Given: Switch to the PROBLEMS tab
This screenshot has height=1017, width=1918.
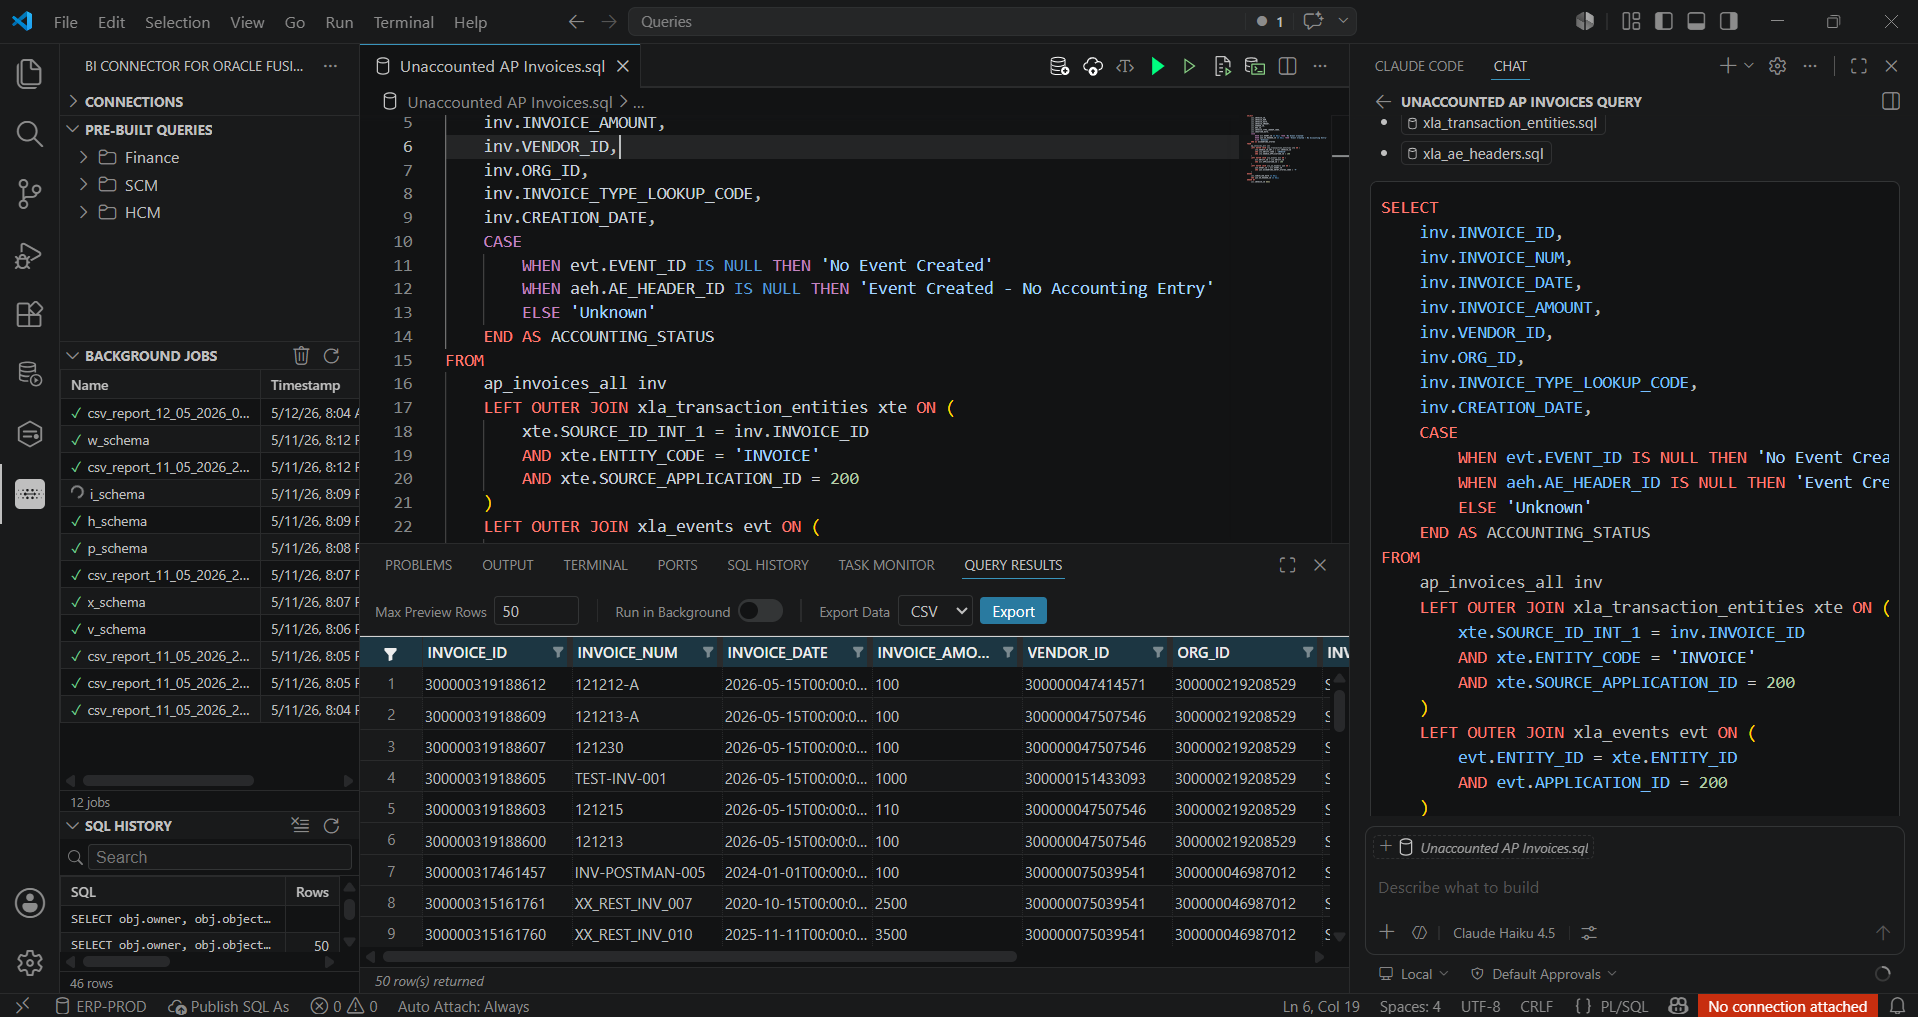Looking at the screenshot, I should (418, 565).
